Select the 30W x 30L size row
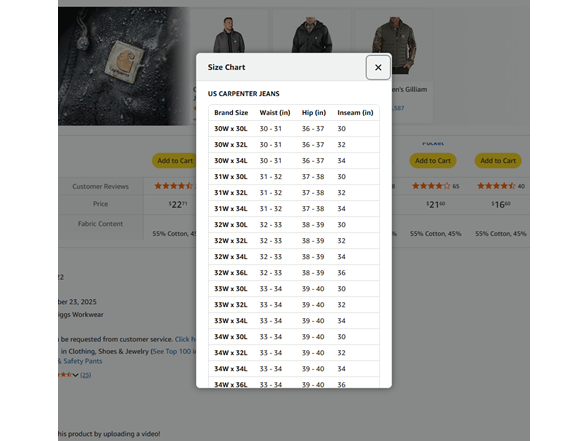 coord(294,129)
